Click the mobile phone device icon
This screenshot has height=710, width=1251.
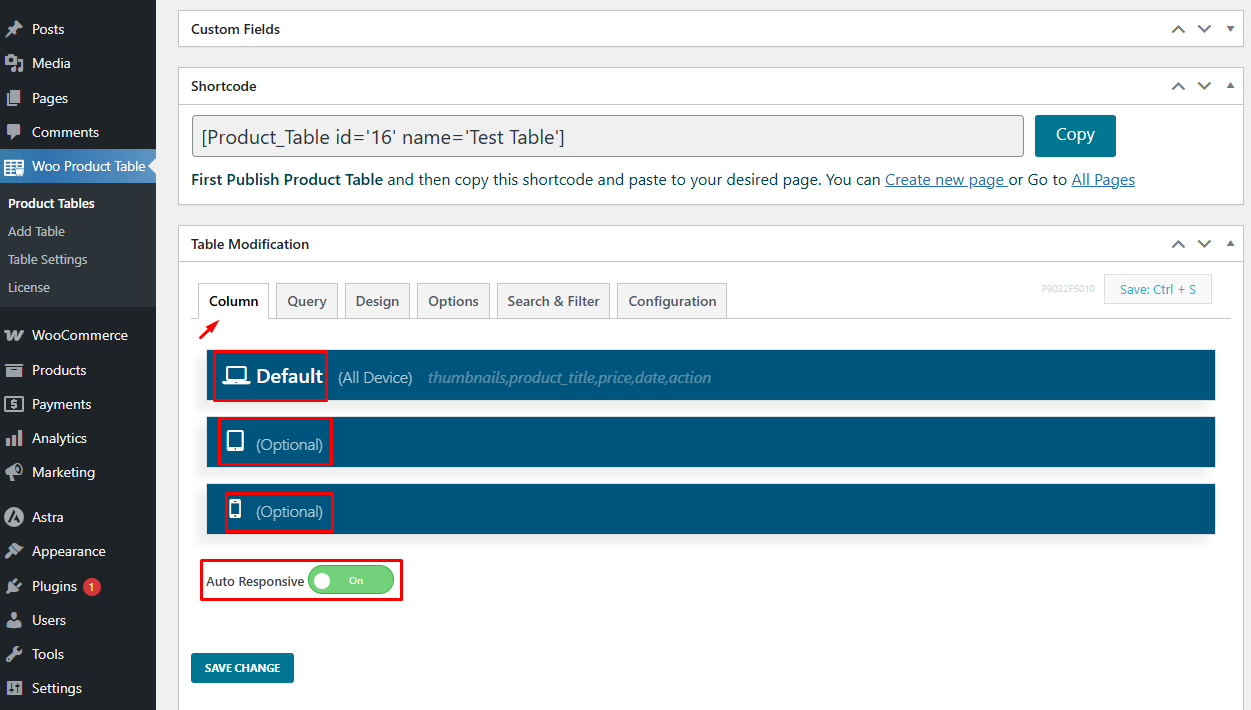pos(236,508)
